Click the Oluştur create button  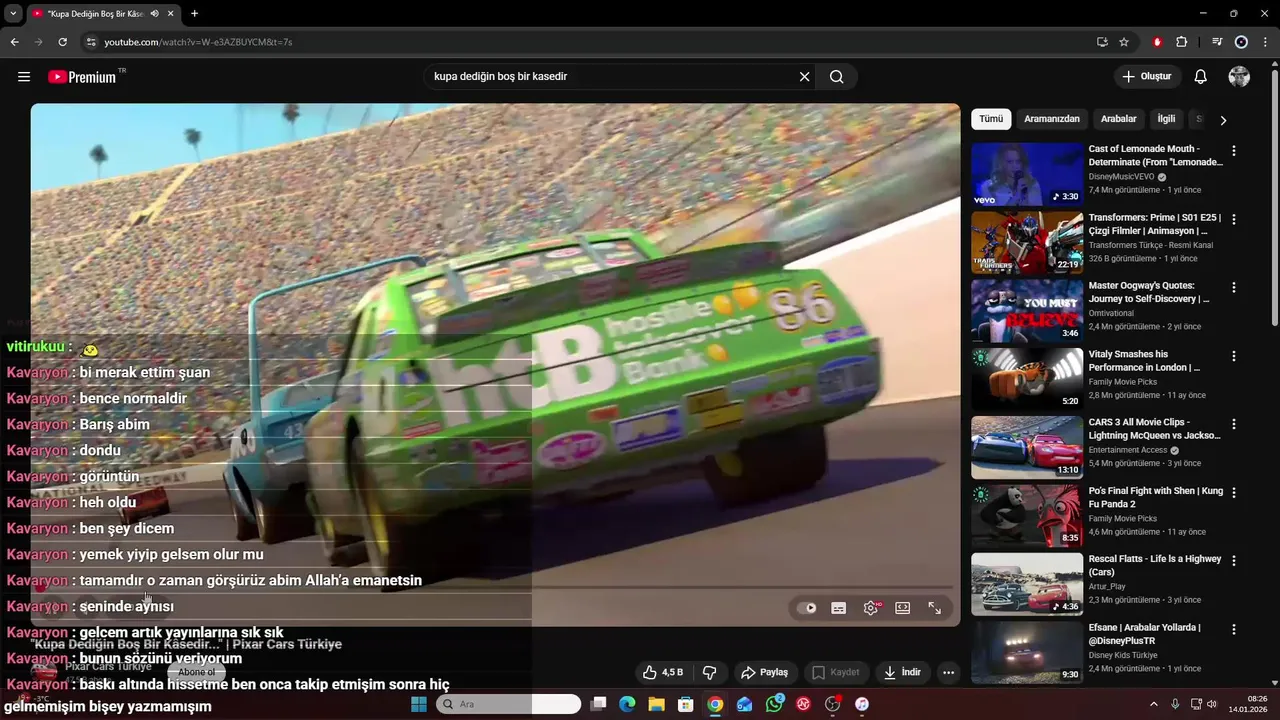pyautogui.click(x=1146, y=77)
